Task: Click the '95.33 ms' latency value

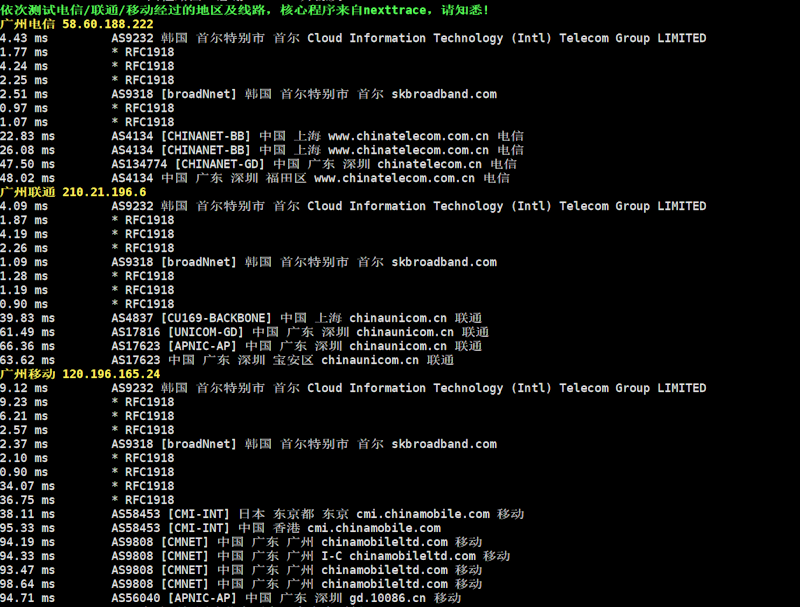Action: point(28,528)
